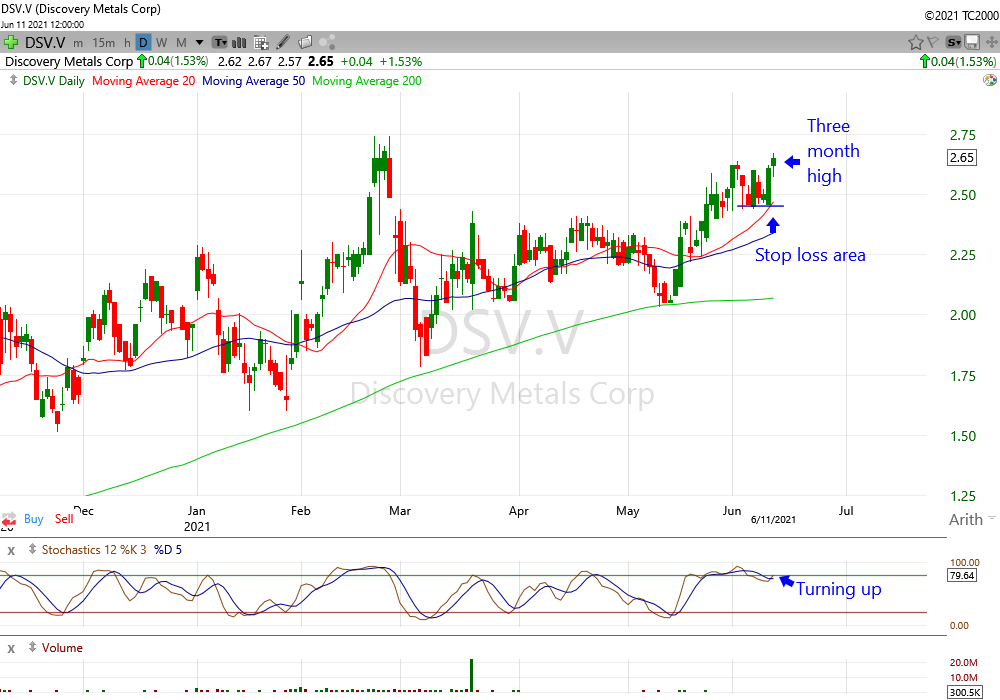The height and width of the screenshot is (700, 1000).
Task: Click the 'Moving Average 50' label
Action: pos(253,81)
